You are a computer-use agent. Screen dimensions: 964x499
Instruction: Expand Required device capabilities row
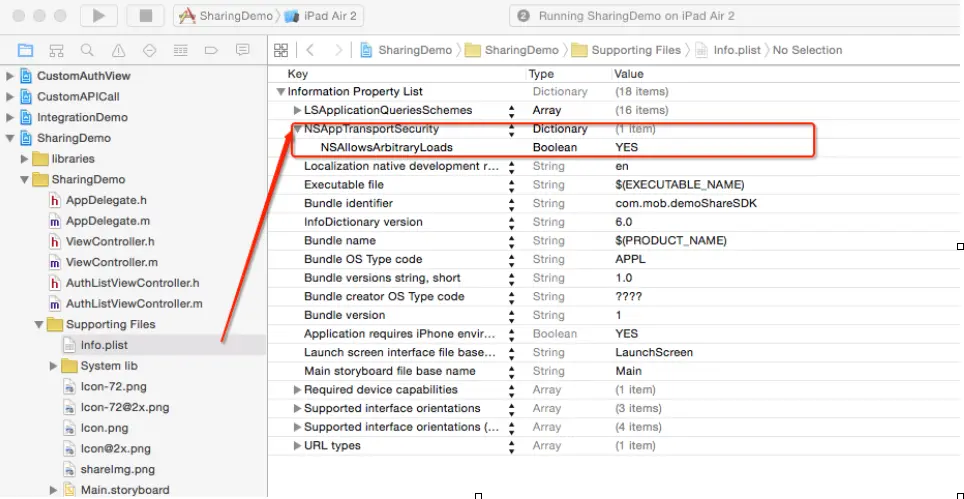click(298, 390)
